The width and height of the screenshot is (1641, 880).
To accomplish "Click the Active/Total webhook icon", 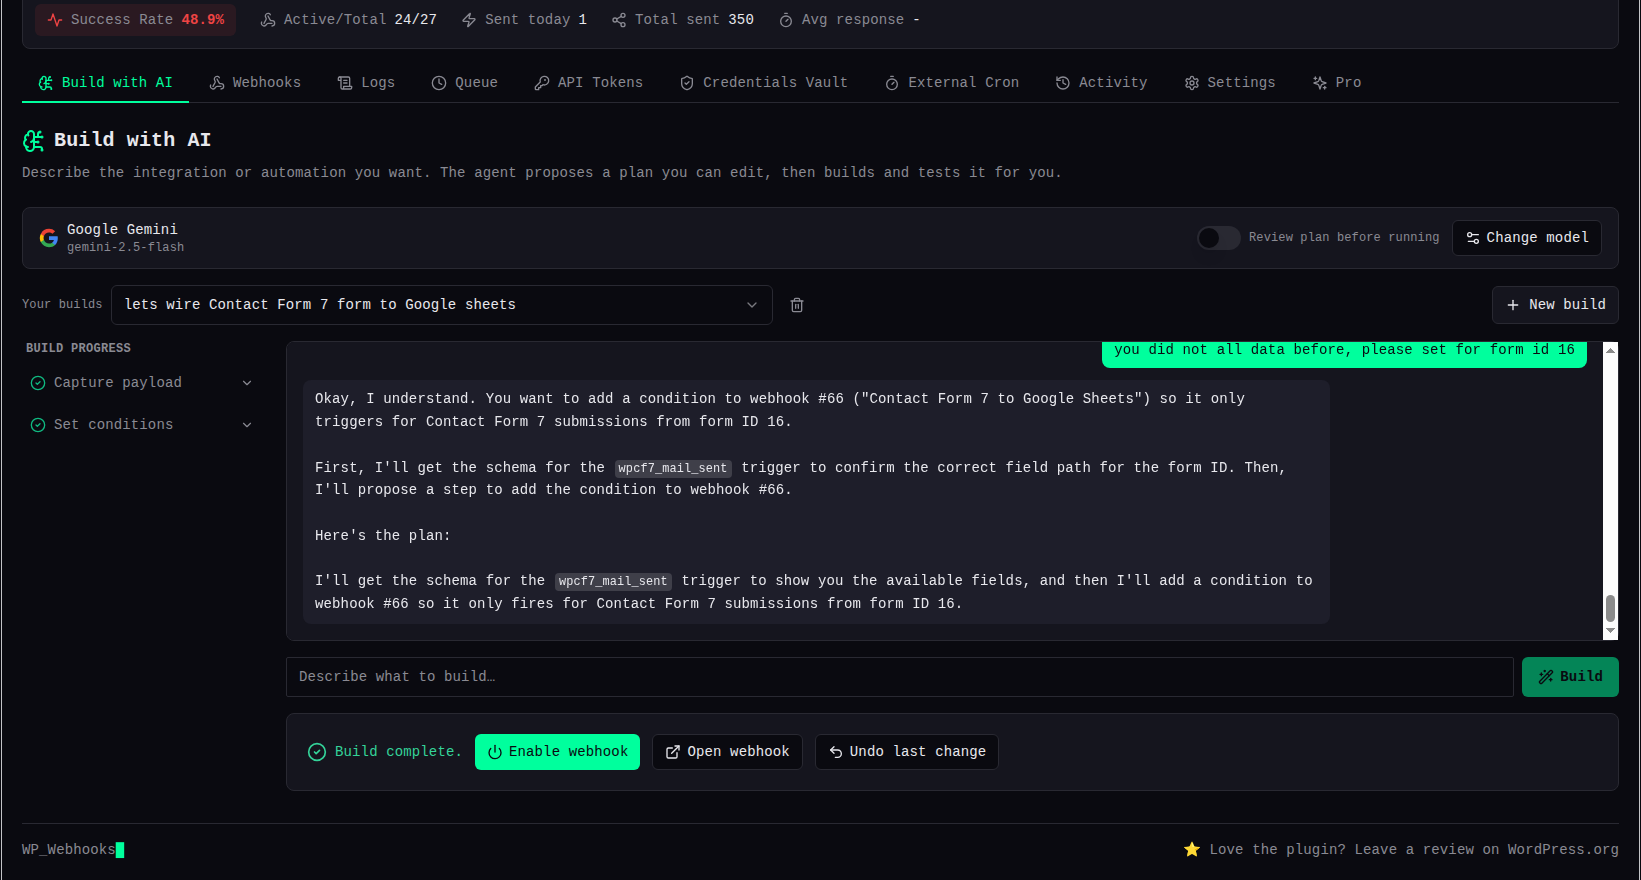I will coord(268,20).
